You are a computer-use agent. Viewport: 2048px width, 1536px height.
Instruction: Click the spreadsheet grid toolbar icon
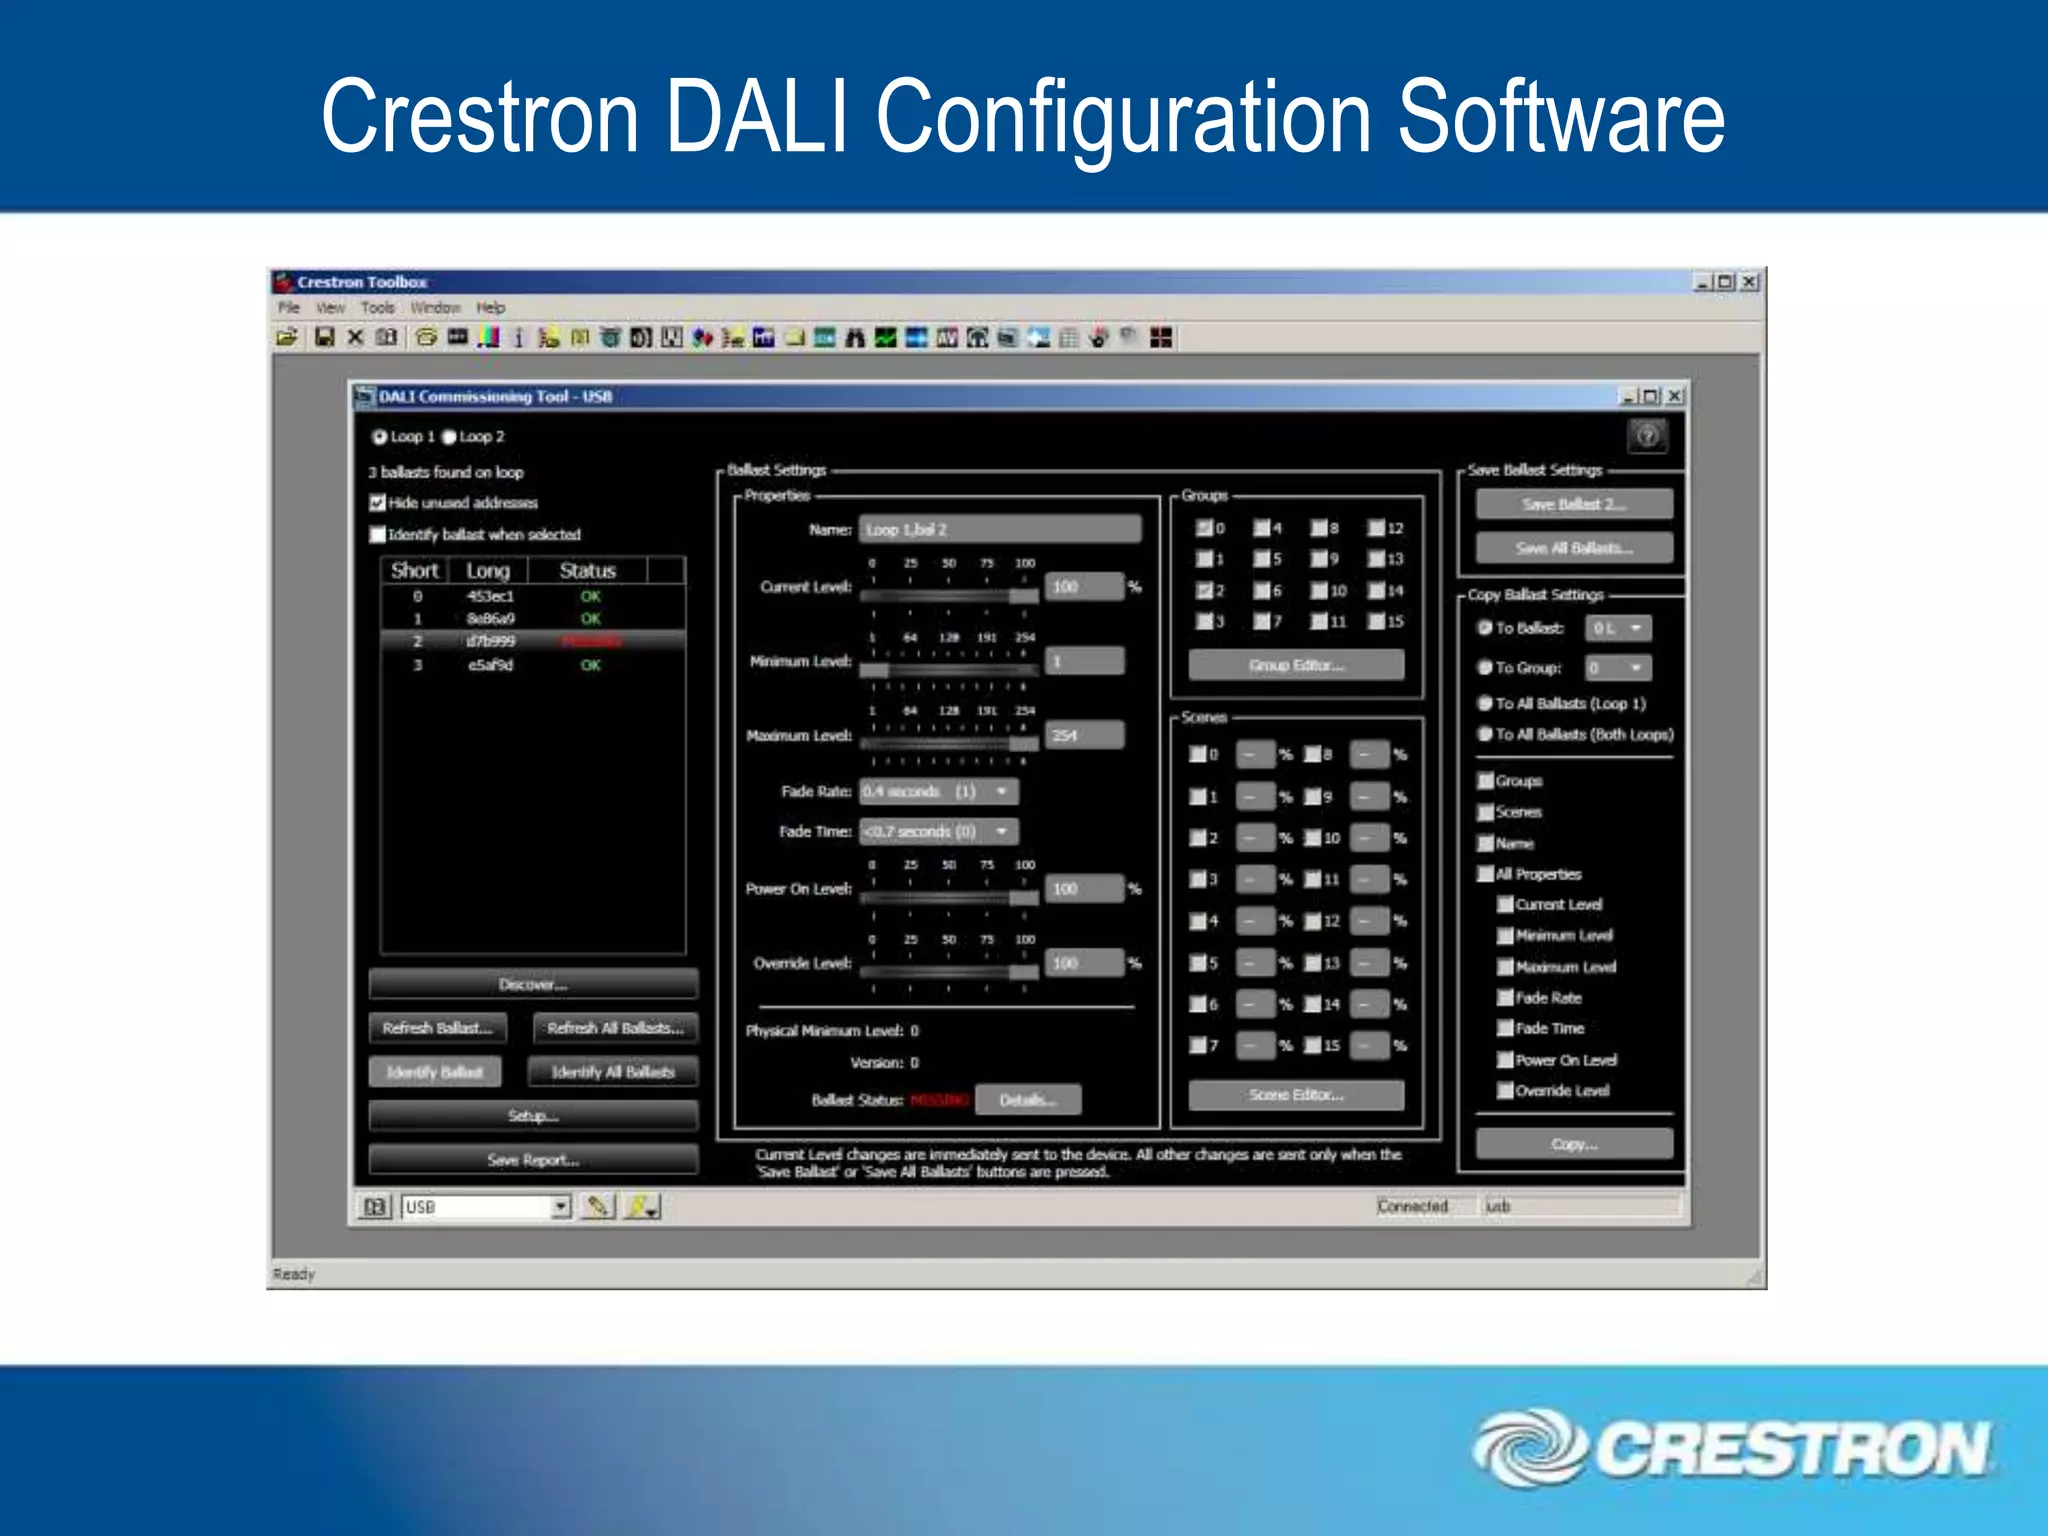pos(1068,338)
